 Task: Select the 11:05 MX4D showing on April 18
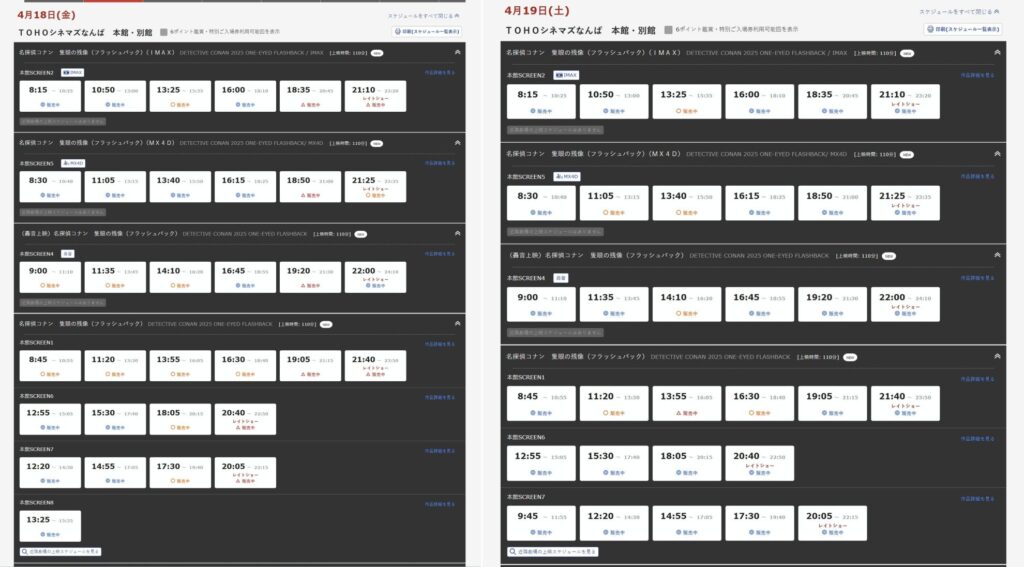pos(115,187)
